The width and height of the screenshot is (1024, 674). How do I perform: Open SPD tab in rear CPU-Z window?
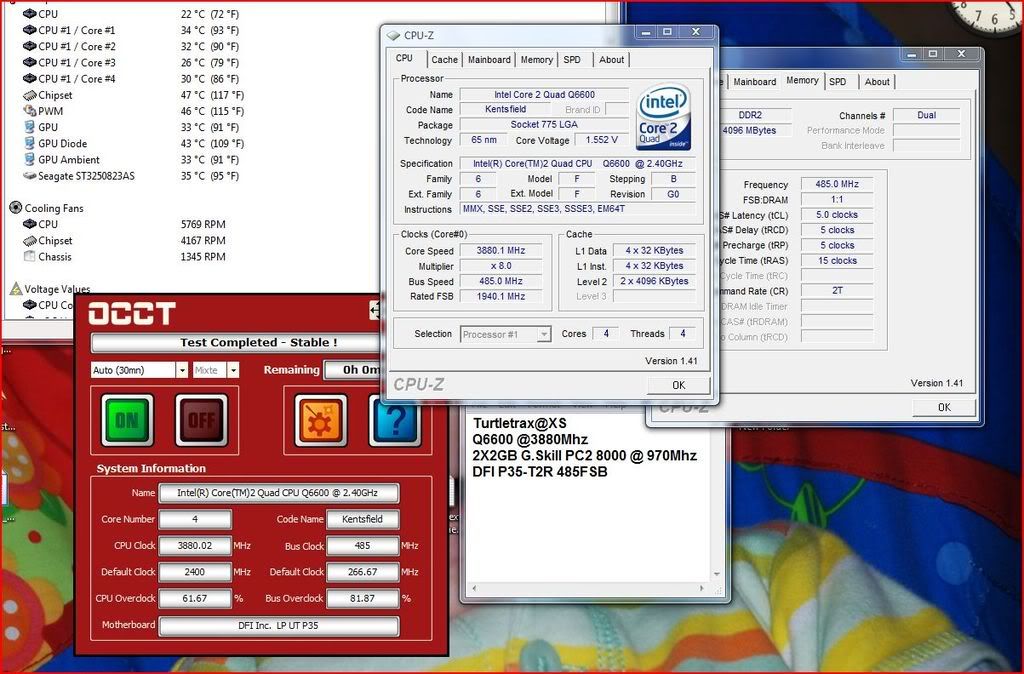tap(838, 82)
